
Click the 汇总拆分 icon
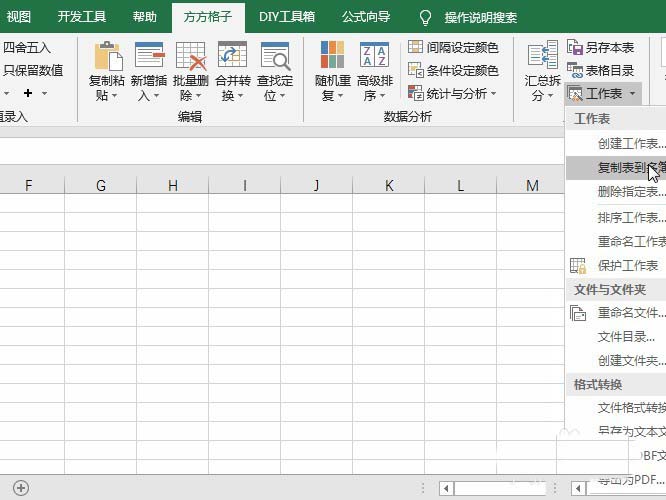(x=542, y=55)
